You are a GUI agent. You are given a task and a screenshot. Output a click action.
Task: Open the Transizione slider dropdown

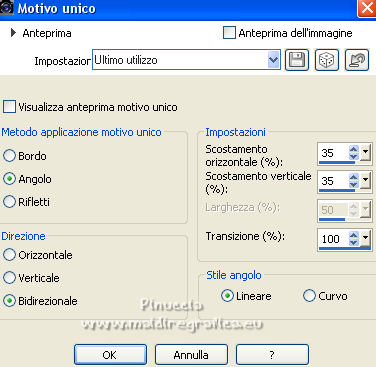[366, 238]
